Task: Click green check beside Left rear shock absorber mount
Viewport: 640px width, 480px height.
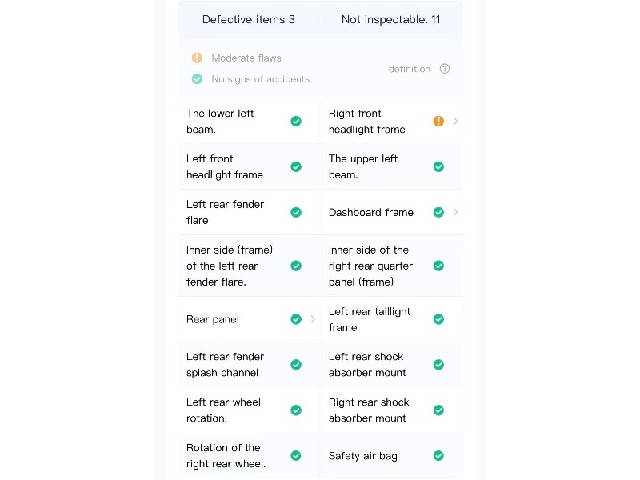Action: [438, 364]
